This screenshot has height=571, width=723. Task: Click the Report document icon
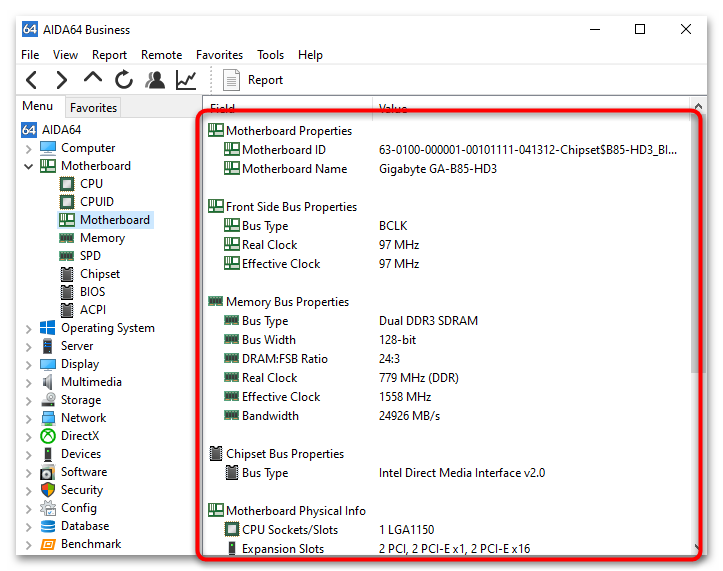pyautogui.click(x=231, y=80)
